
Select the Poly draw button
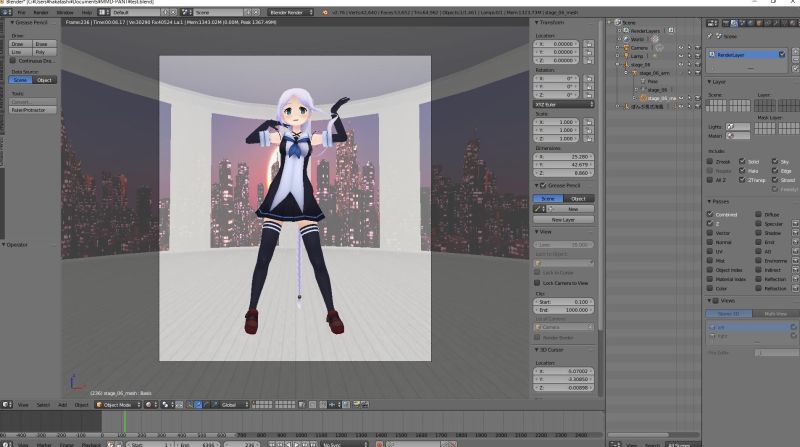[44, 52]
